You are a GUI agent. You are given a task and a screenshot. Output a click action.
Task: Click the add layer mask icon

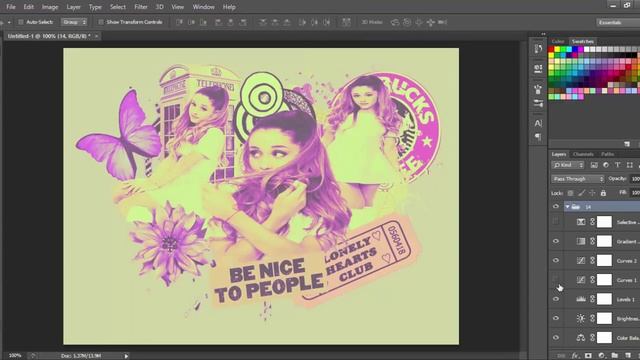click(588, 356)
